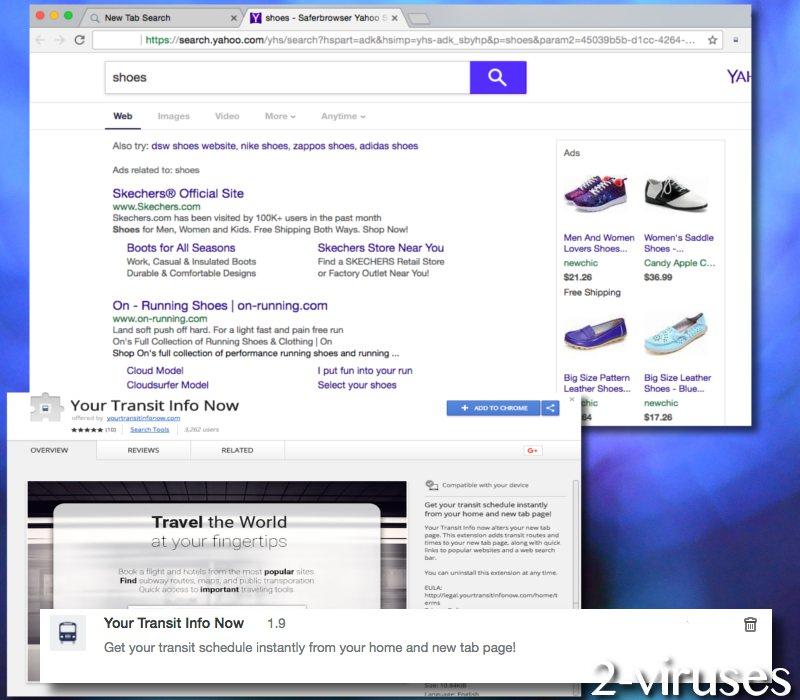This screenshot has height=700, width=800.
Task: Switch to Images search results
Action: click(173, 116)
